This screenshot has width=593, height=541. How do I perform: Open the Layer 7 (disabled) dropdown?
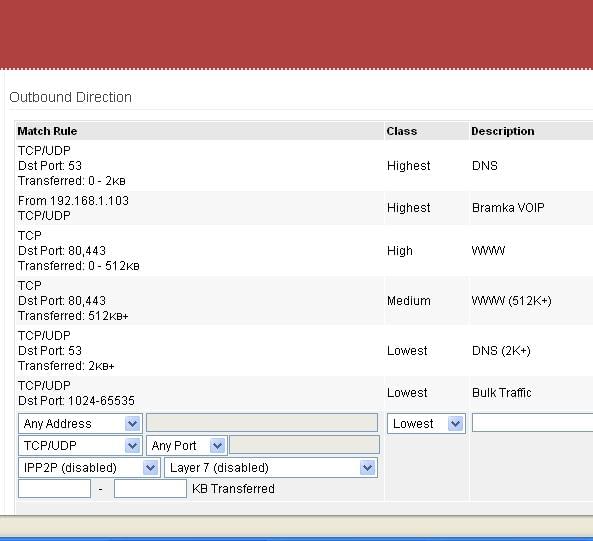(x=271, y=468)
